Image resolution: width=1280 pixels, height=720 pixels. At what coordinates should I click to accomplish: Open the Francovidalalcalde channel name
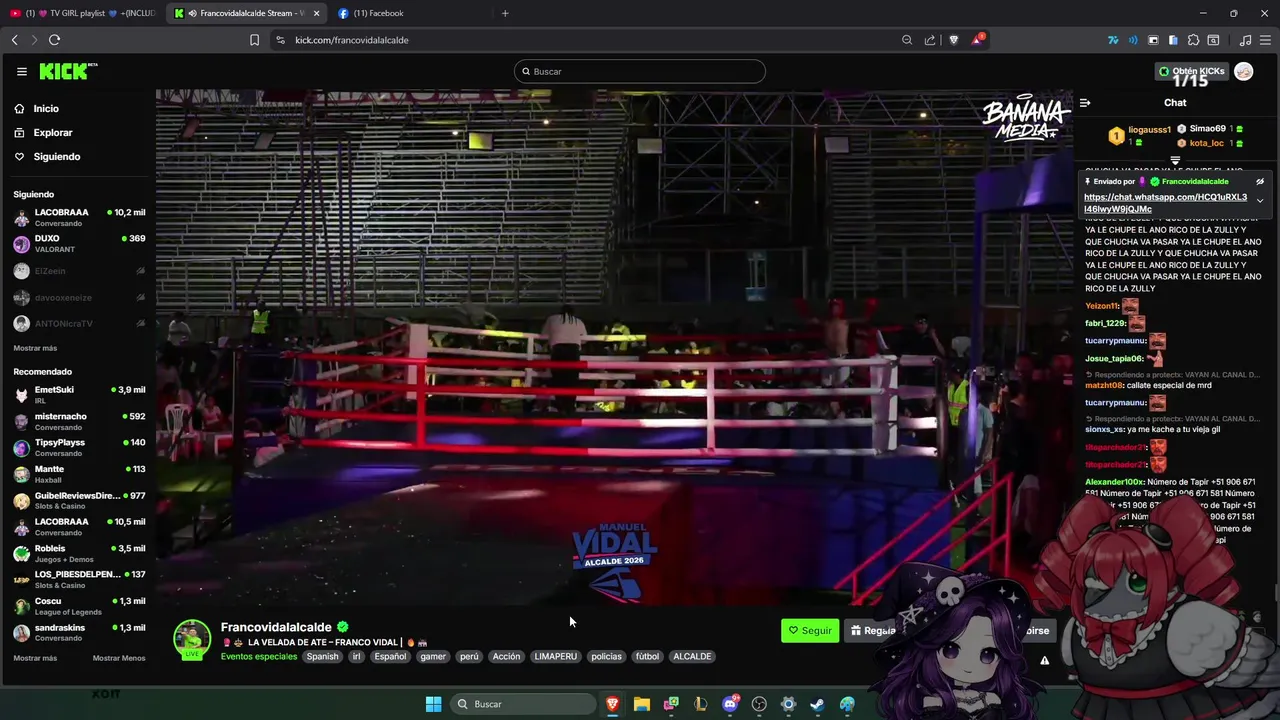pyautogui.click(x=276, y=627)
